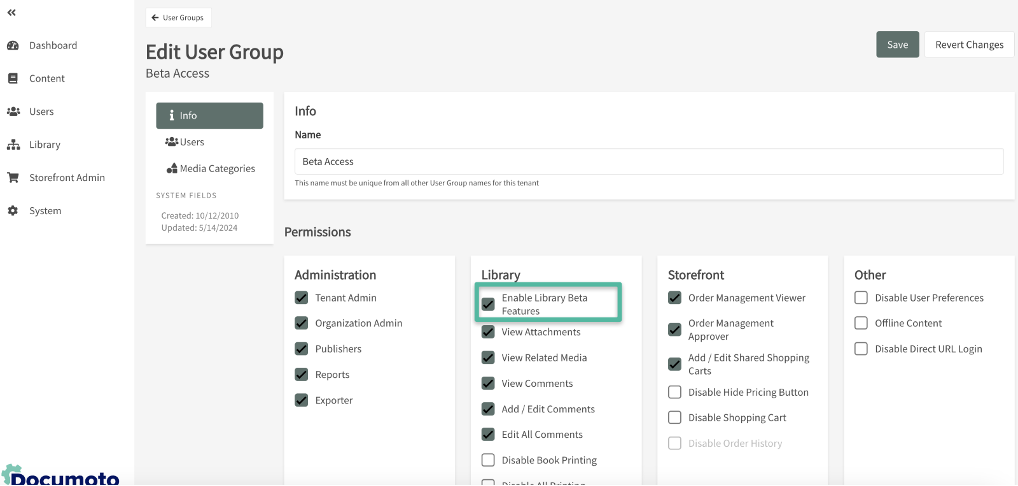Click the Media Categories shapes icon
Image resolution: width=1018 pixels, height=486 pixels.
pos(172,169)
